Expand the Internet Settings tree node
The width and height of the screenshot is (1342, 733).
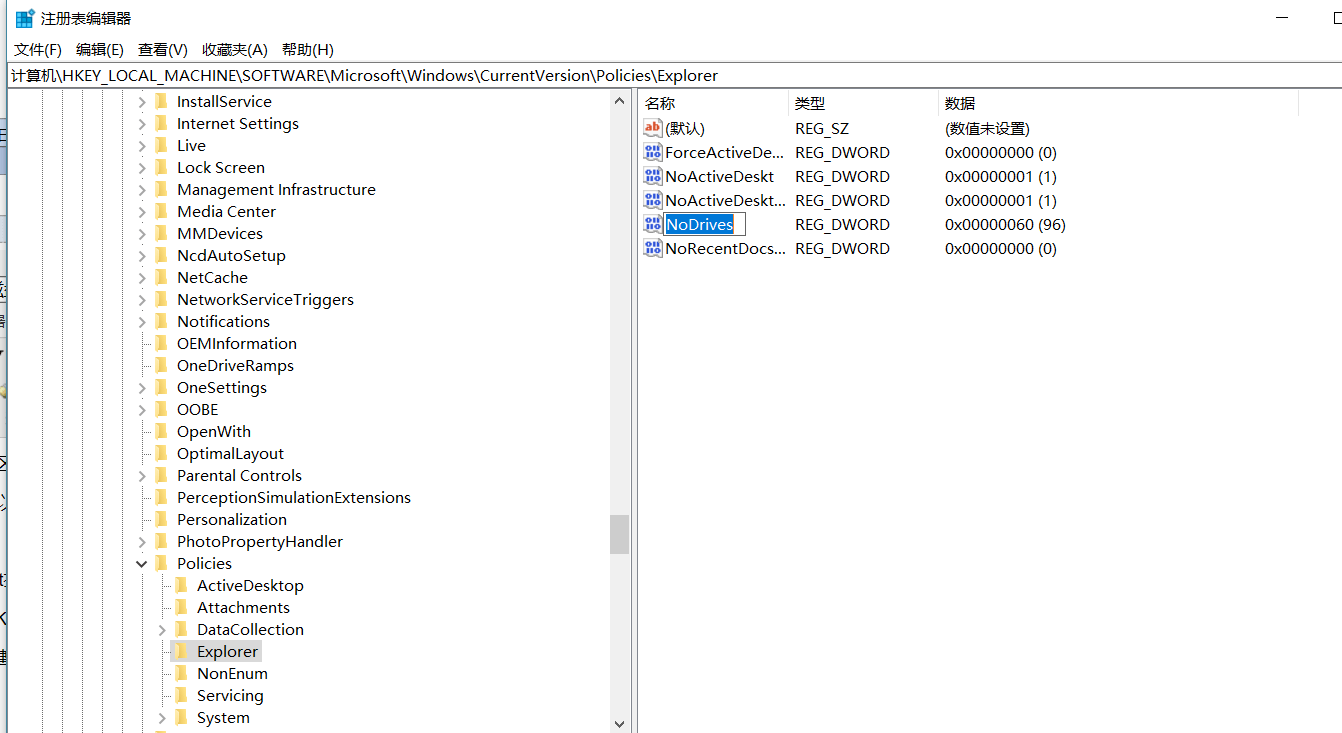coord(142,124)
